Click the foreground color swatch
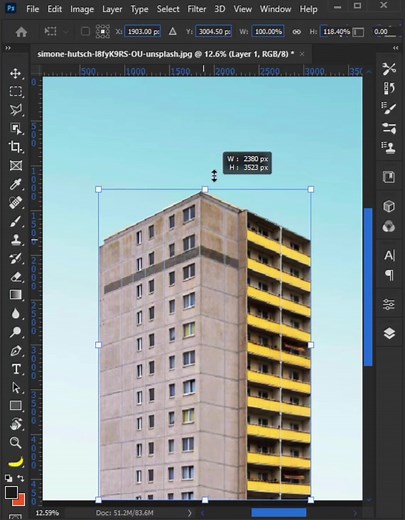This screenshot has height=520, width=405. [x=11, y=492]
